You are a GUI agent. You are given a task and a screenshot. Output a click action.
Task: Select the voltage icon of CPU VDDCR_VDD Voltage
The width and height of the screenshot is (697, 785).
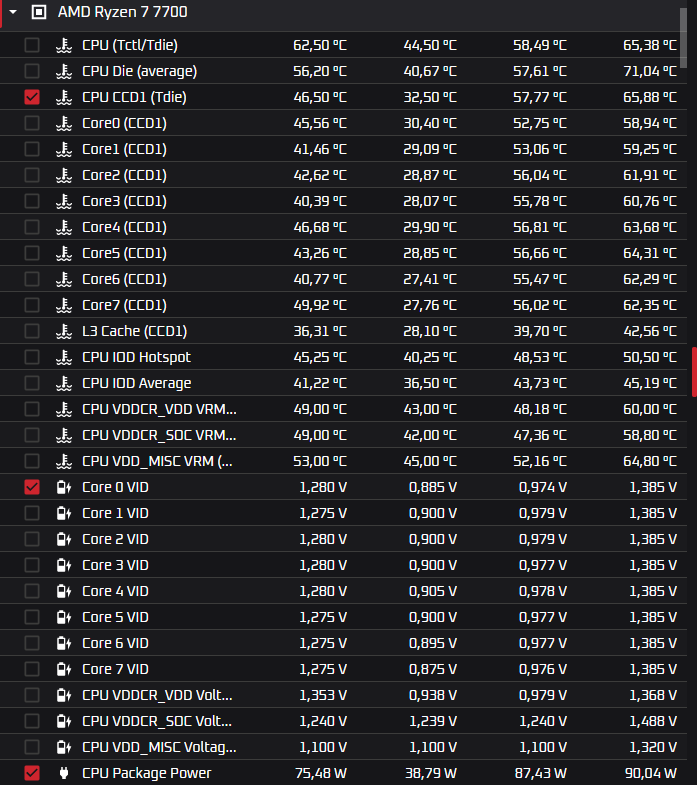click(x=64, y=695)
